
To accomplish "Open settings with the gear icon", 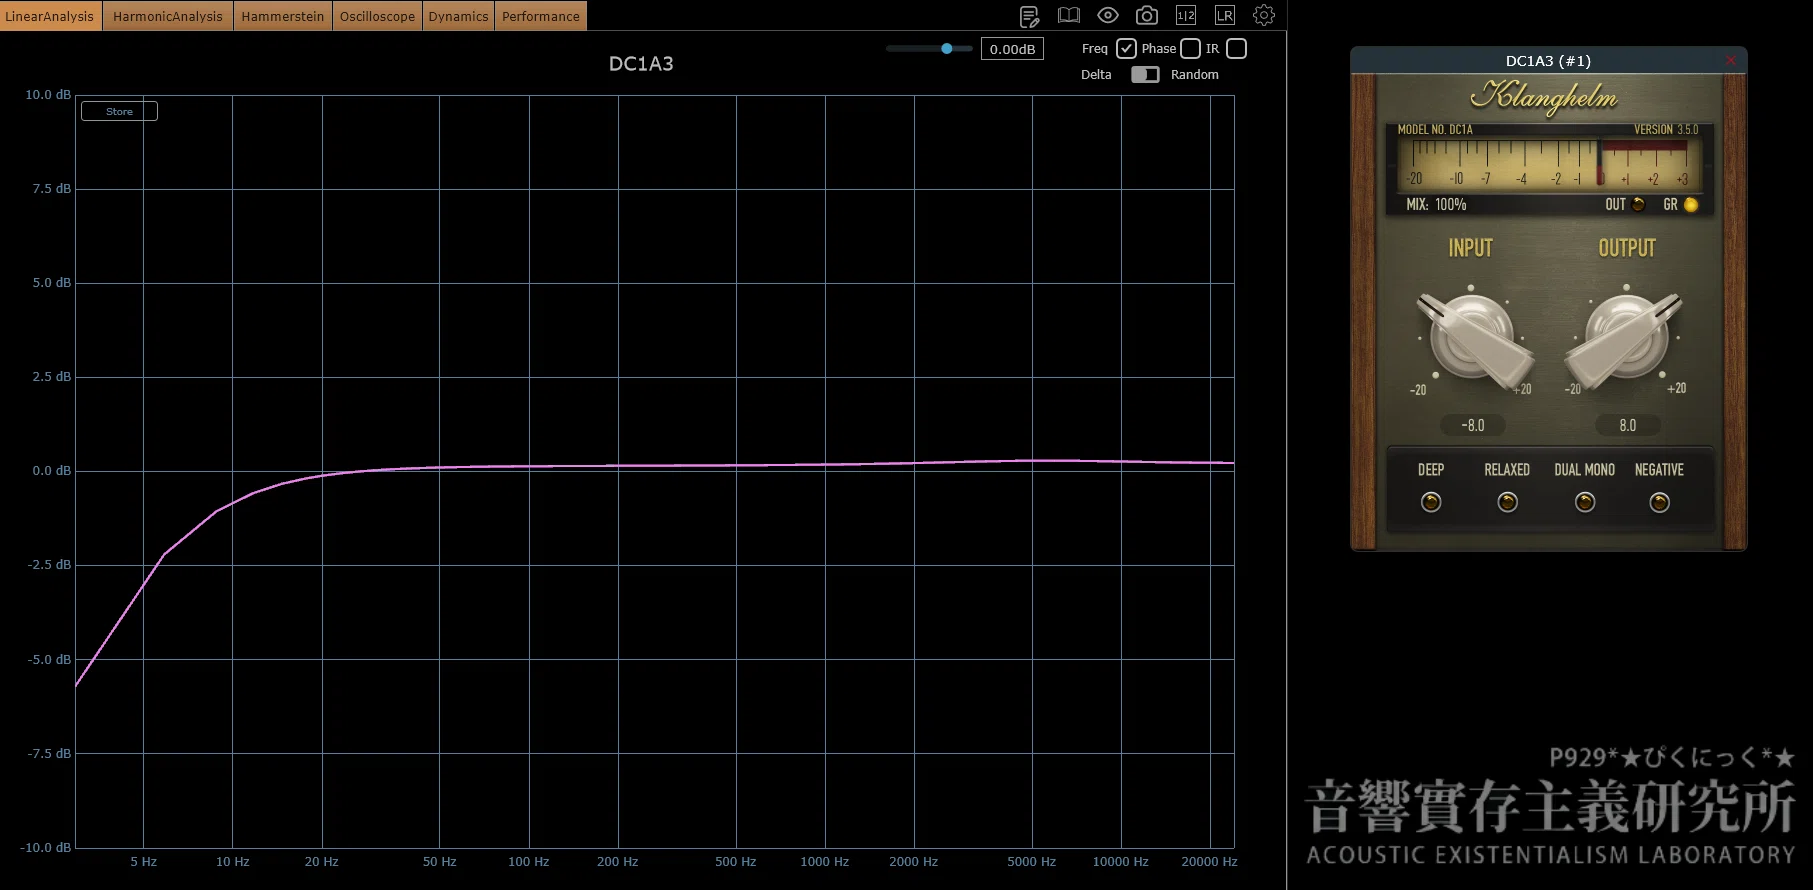I will point(1264,16).
